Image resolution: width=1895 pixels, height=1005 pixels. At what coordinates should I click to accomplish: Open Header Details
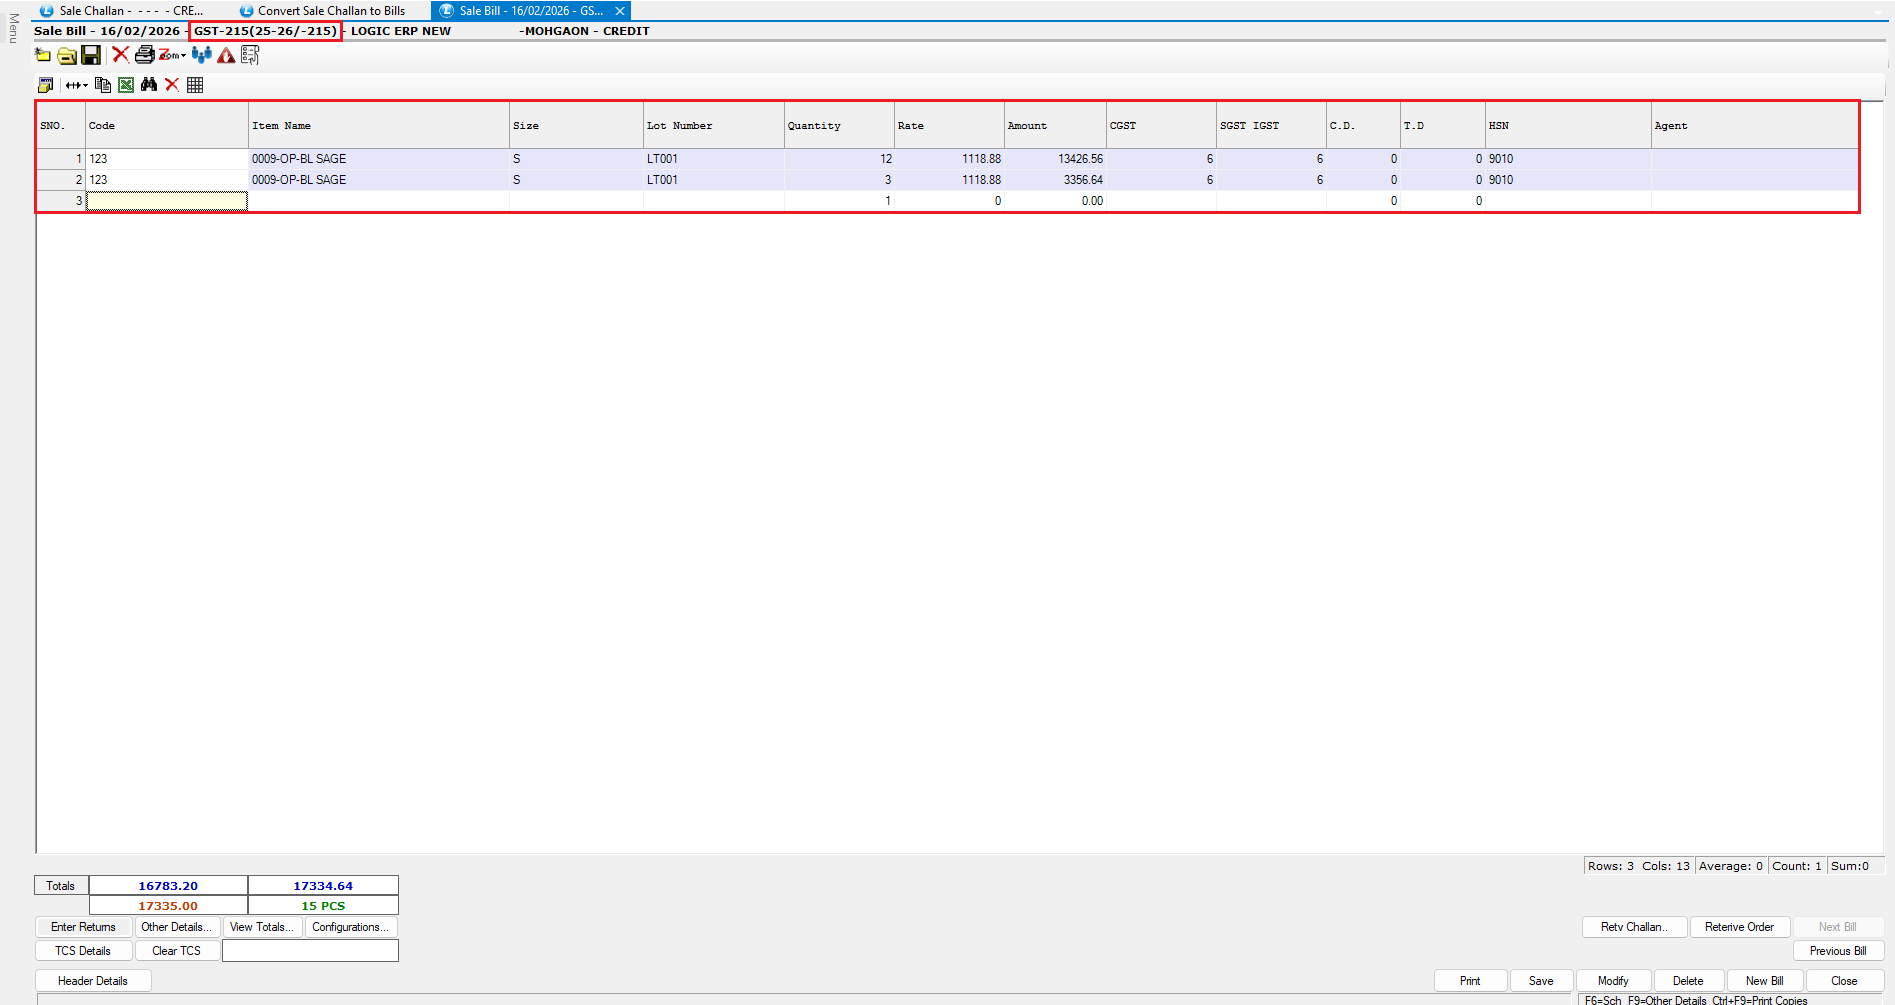93,981
